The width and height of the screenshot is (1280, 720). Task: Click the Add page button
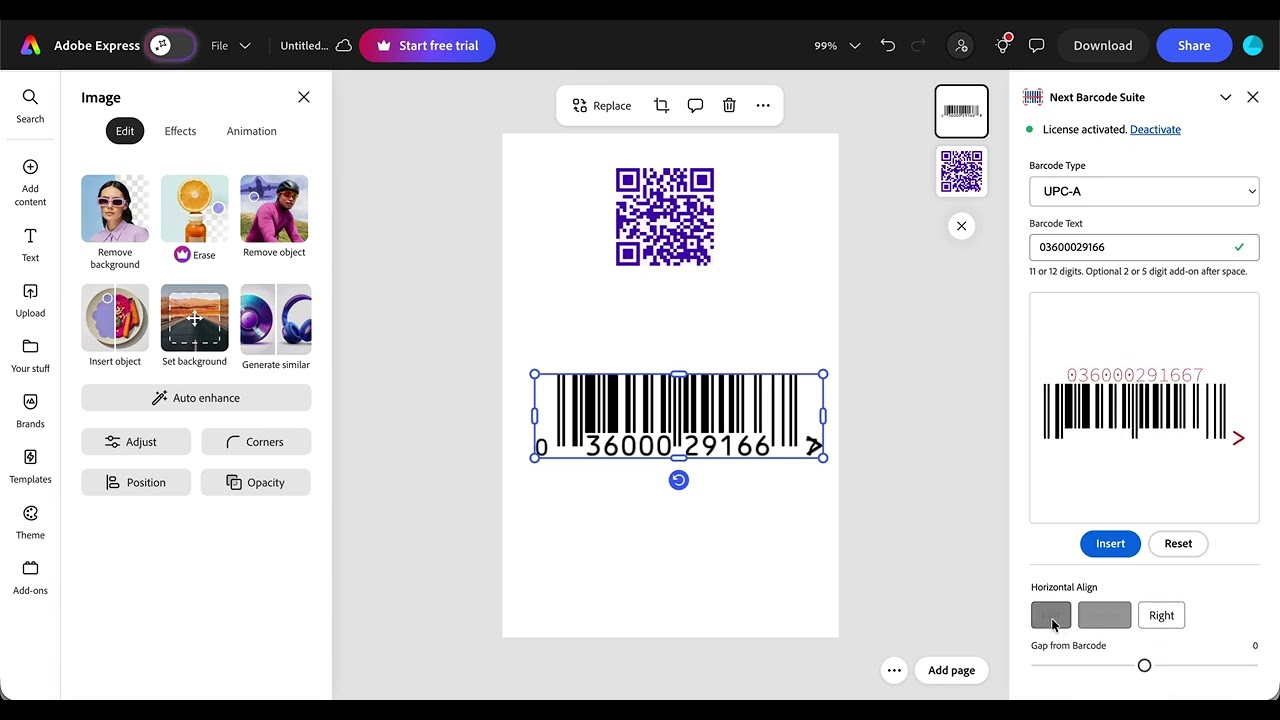951,671
